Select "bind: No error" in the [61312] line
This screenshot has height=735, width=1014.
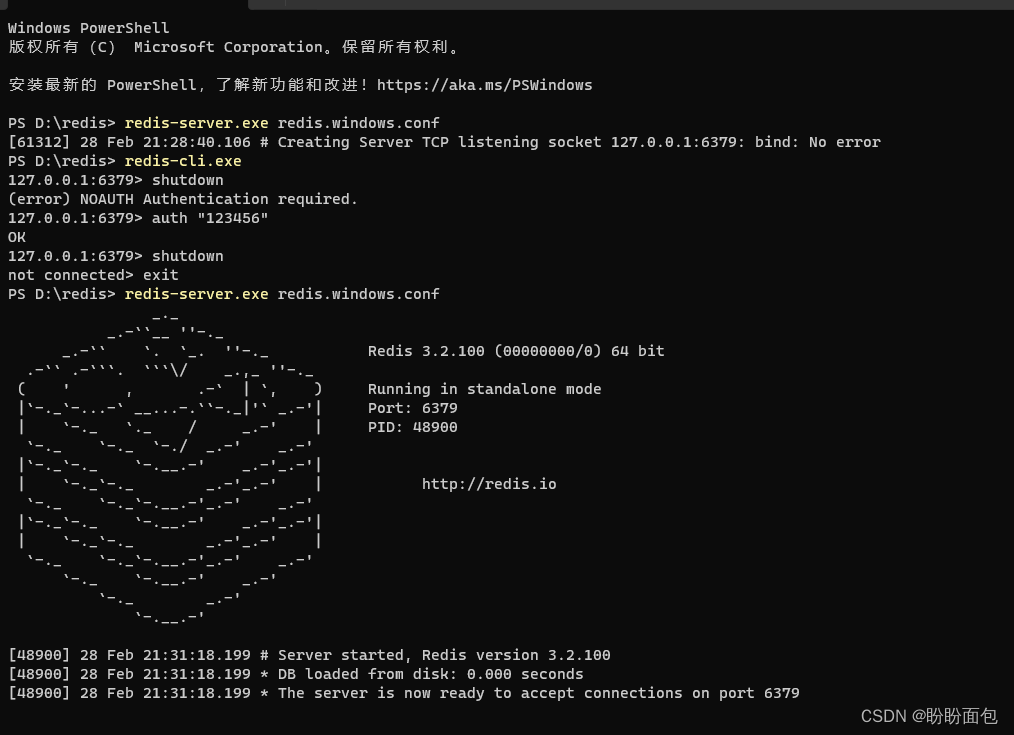point(817,142)
